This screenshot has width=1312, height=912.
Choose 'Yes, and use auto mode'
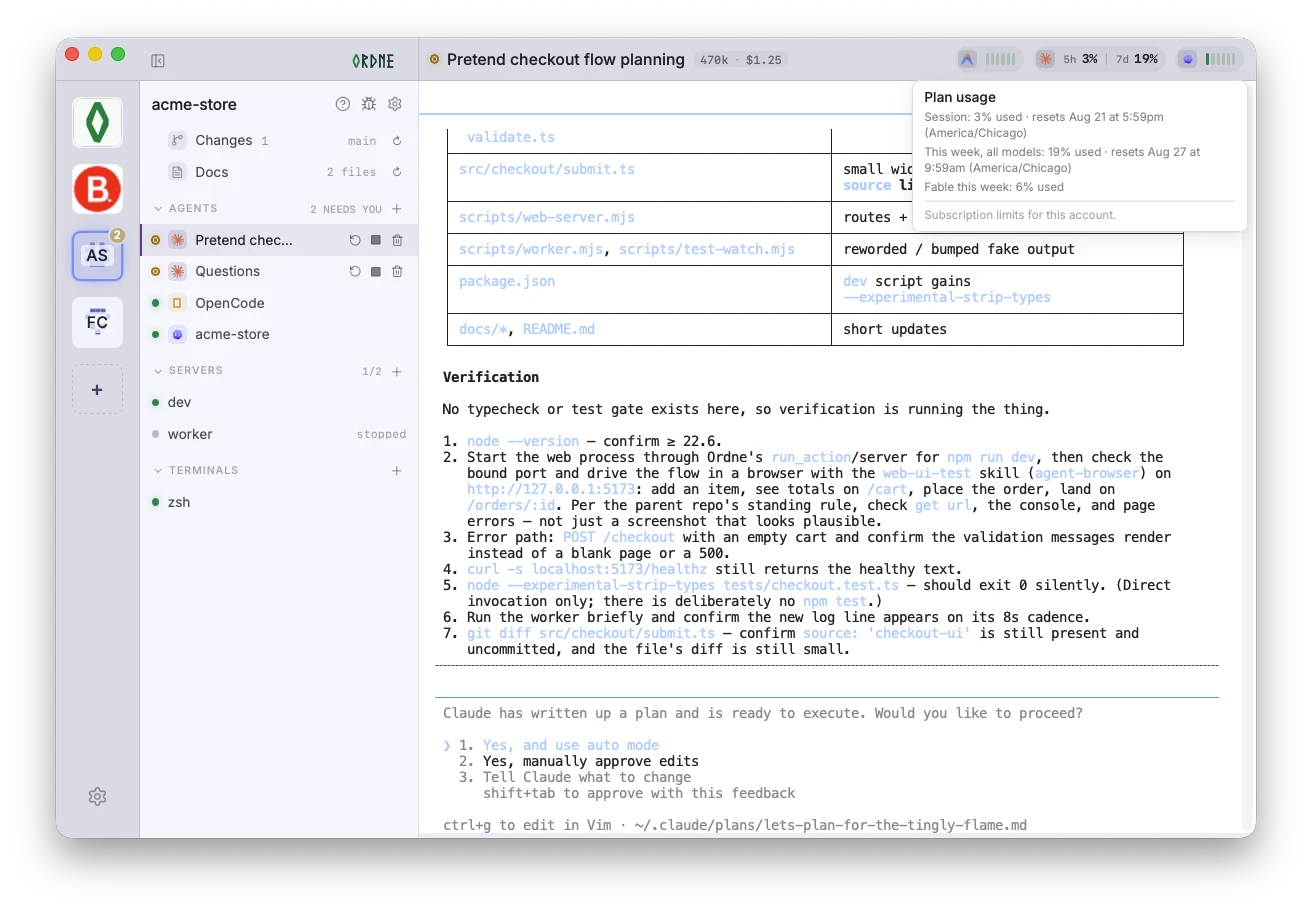click(570, 745)
